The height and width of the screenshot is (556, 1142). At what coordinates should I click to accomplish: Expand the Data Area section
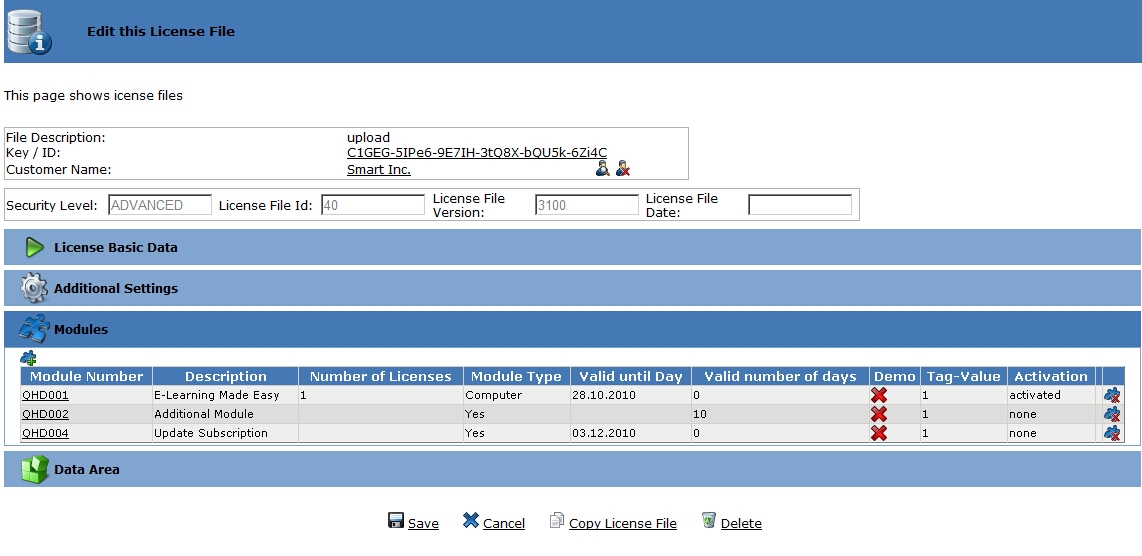(x=86, y=469)
